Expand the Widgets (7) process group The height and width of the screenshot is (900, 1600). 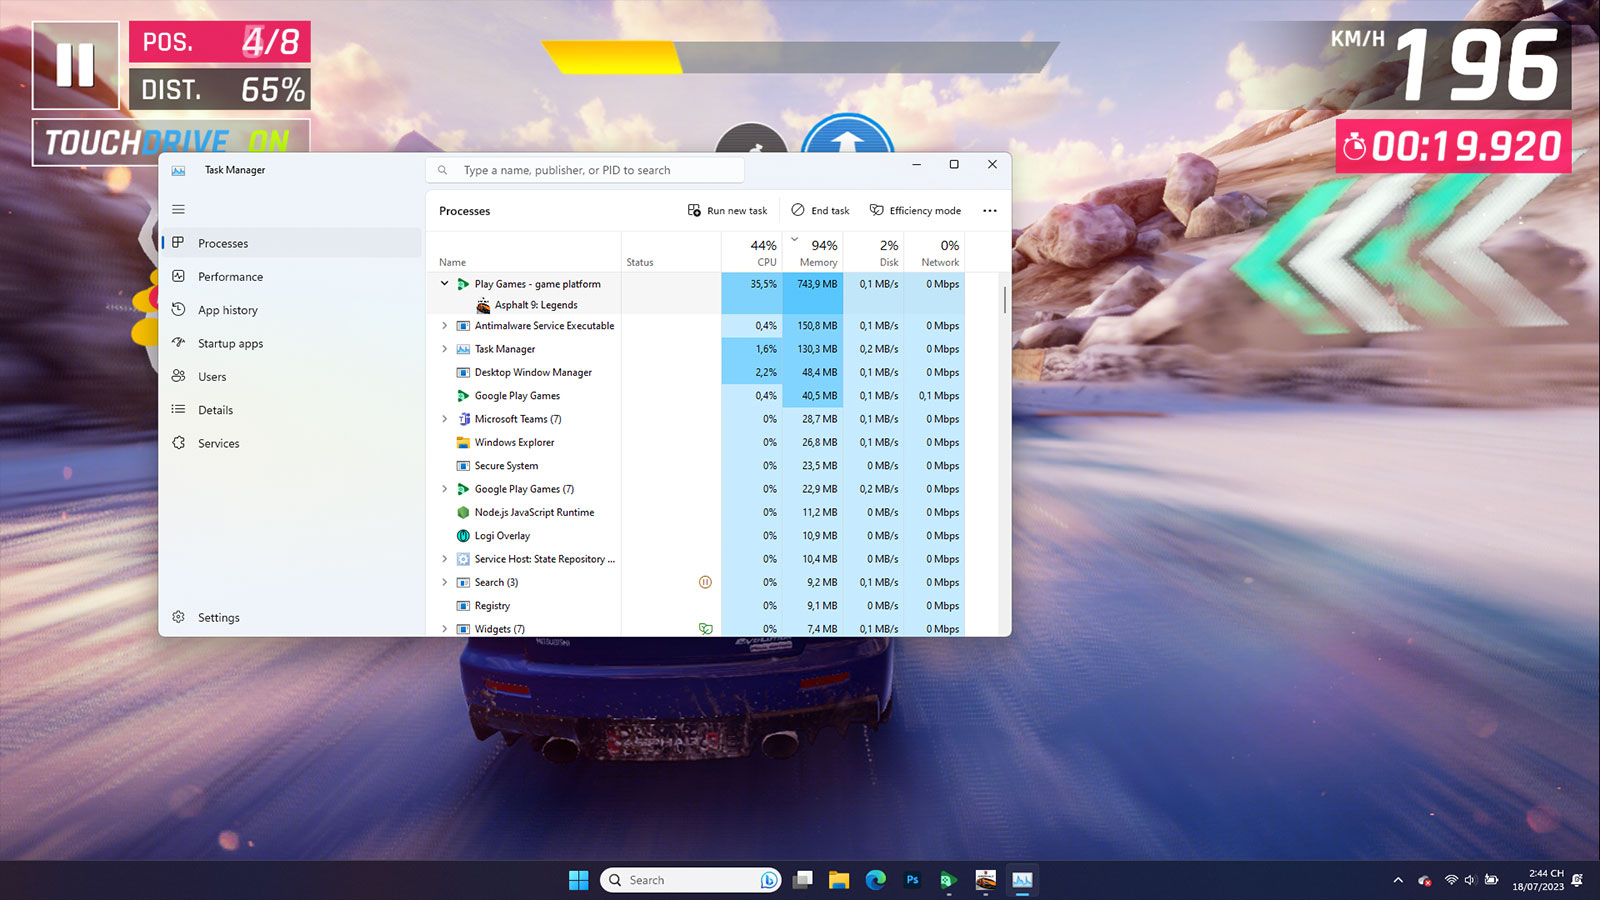tap(444, 629)
